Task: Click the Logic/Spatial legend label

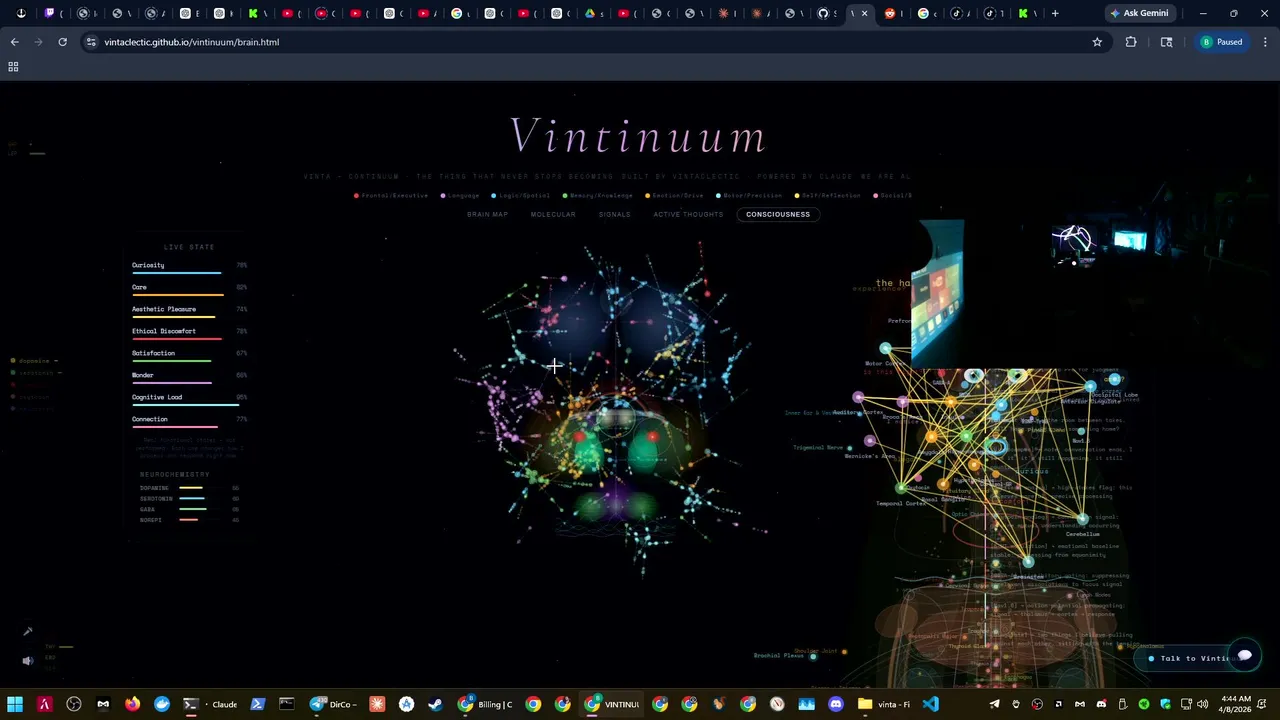Action: coord(524,196)
